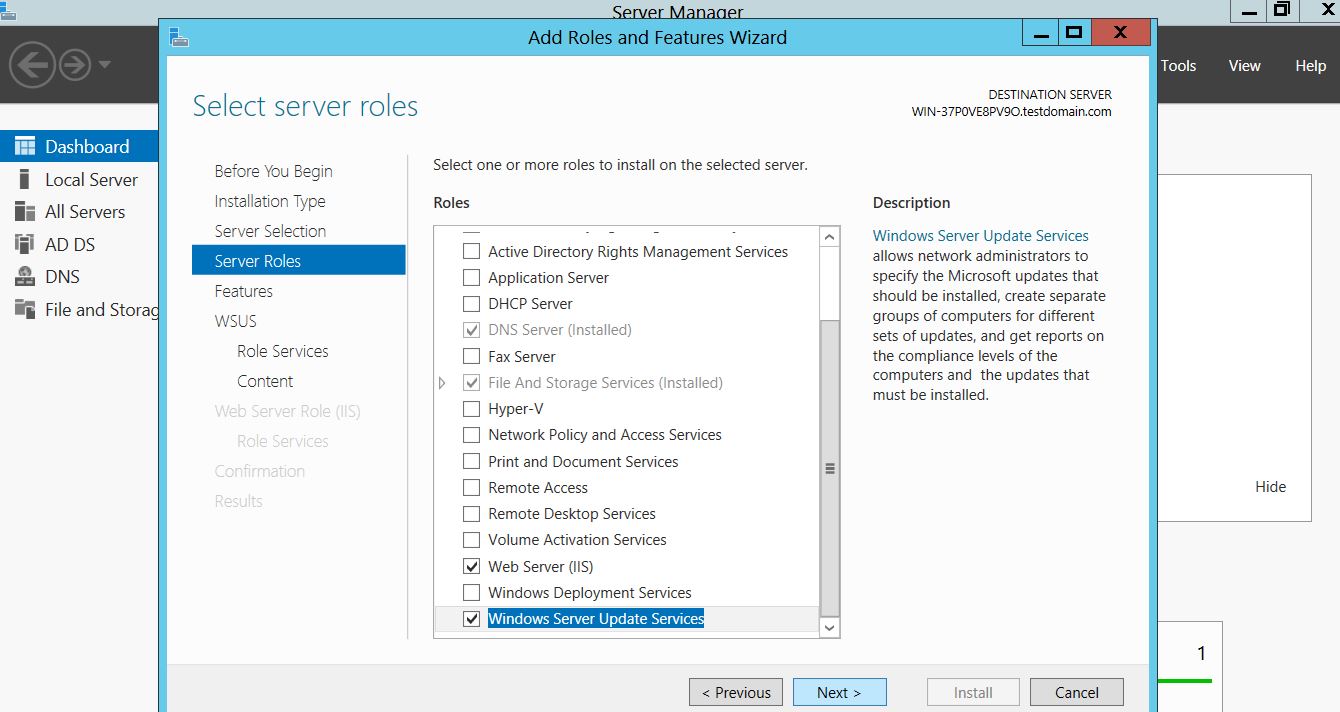Open Role Services under WSUS

pyautogui.click(x=283, y=351)
